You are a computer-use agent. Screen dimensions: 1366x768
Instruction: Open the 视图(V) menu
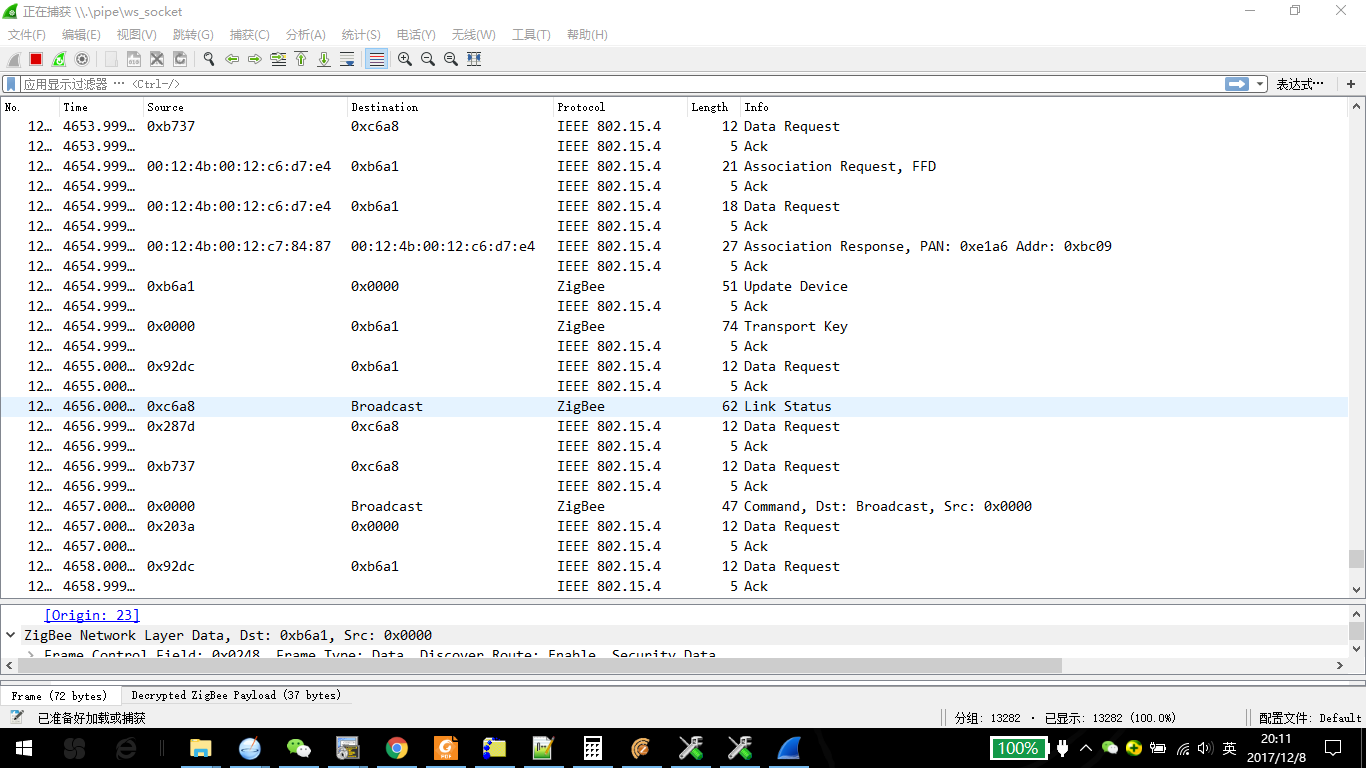[x=136, y=35]
